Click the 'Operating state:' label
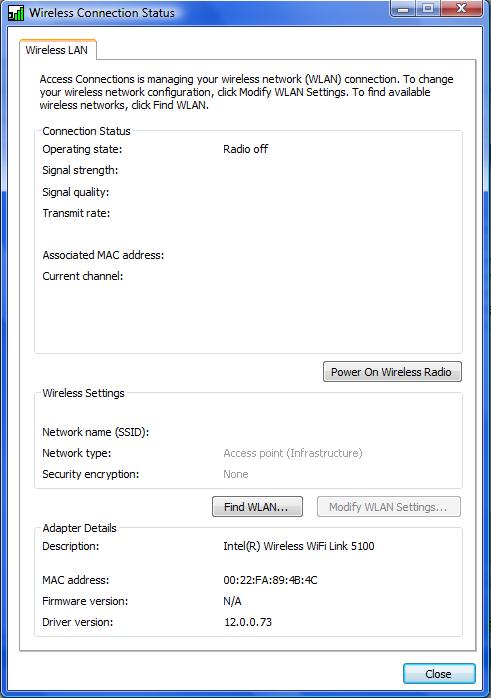The image size is (491, 698). [82, 150]
